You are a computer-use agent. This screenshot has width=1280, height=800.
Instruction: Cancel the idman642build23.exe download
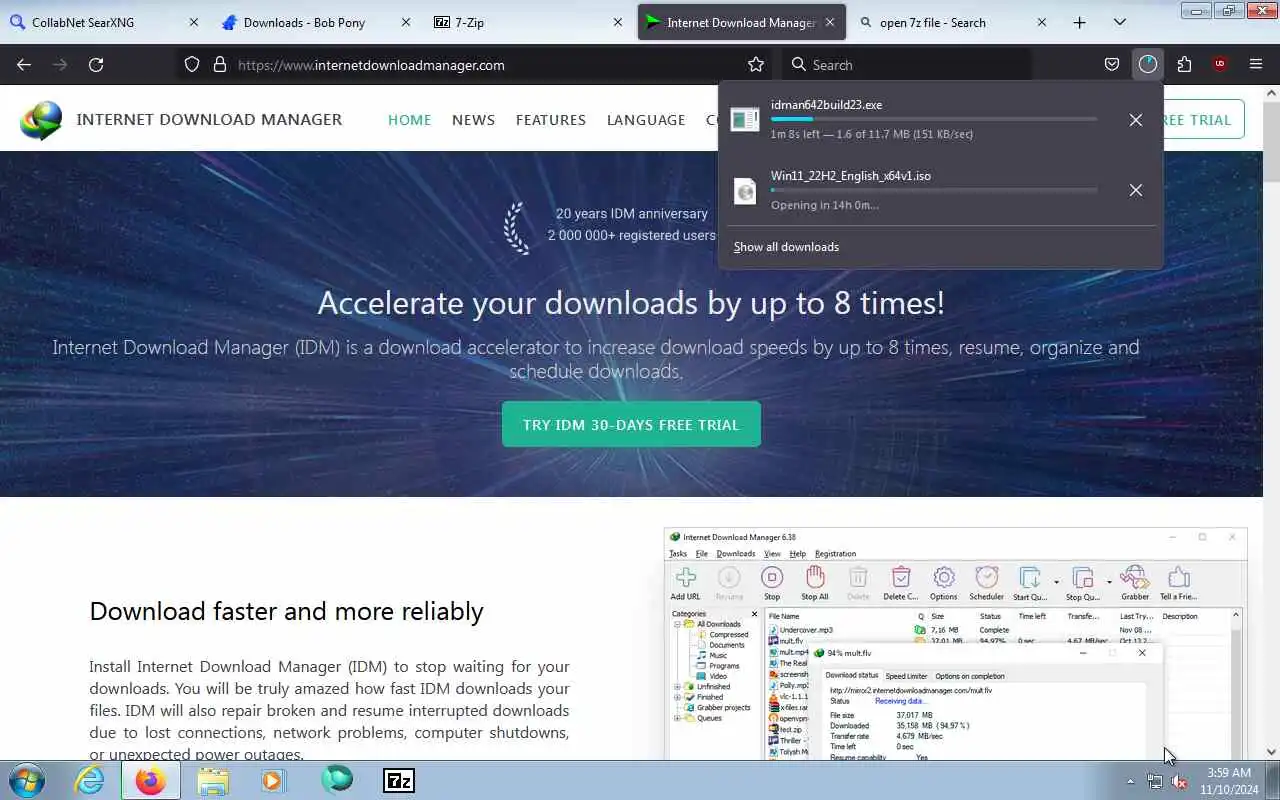pyautogui.click(x=1135, y=120)
